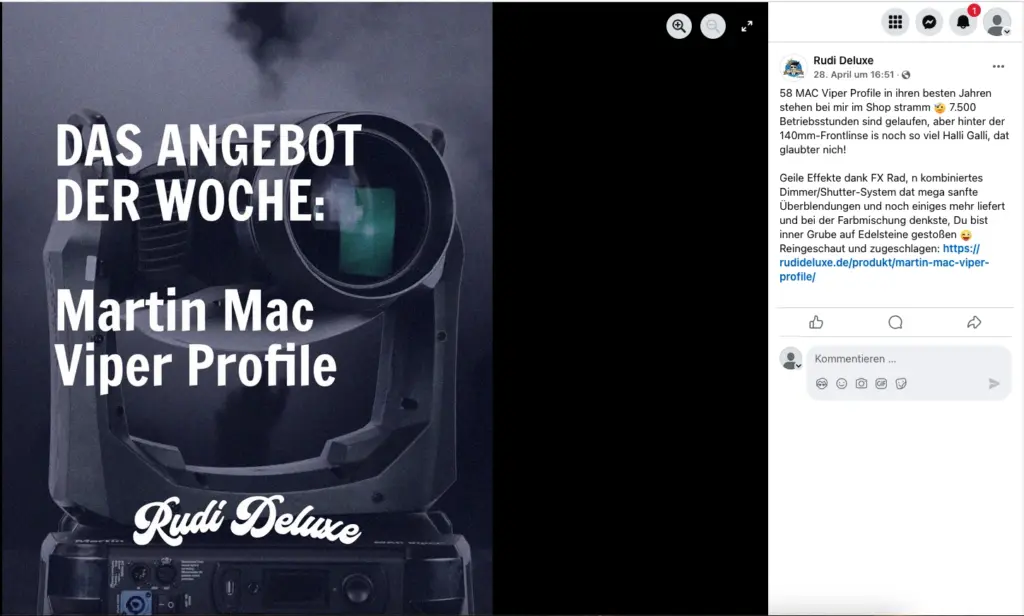Screen dimensions: 1024x616
Task: Add a sticker to the comment
Action: click(901, 383)
